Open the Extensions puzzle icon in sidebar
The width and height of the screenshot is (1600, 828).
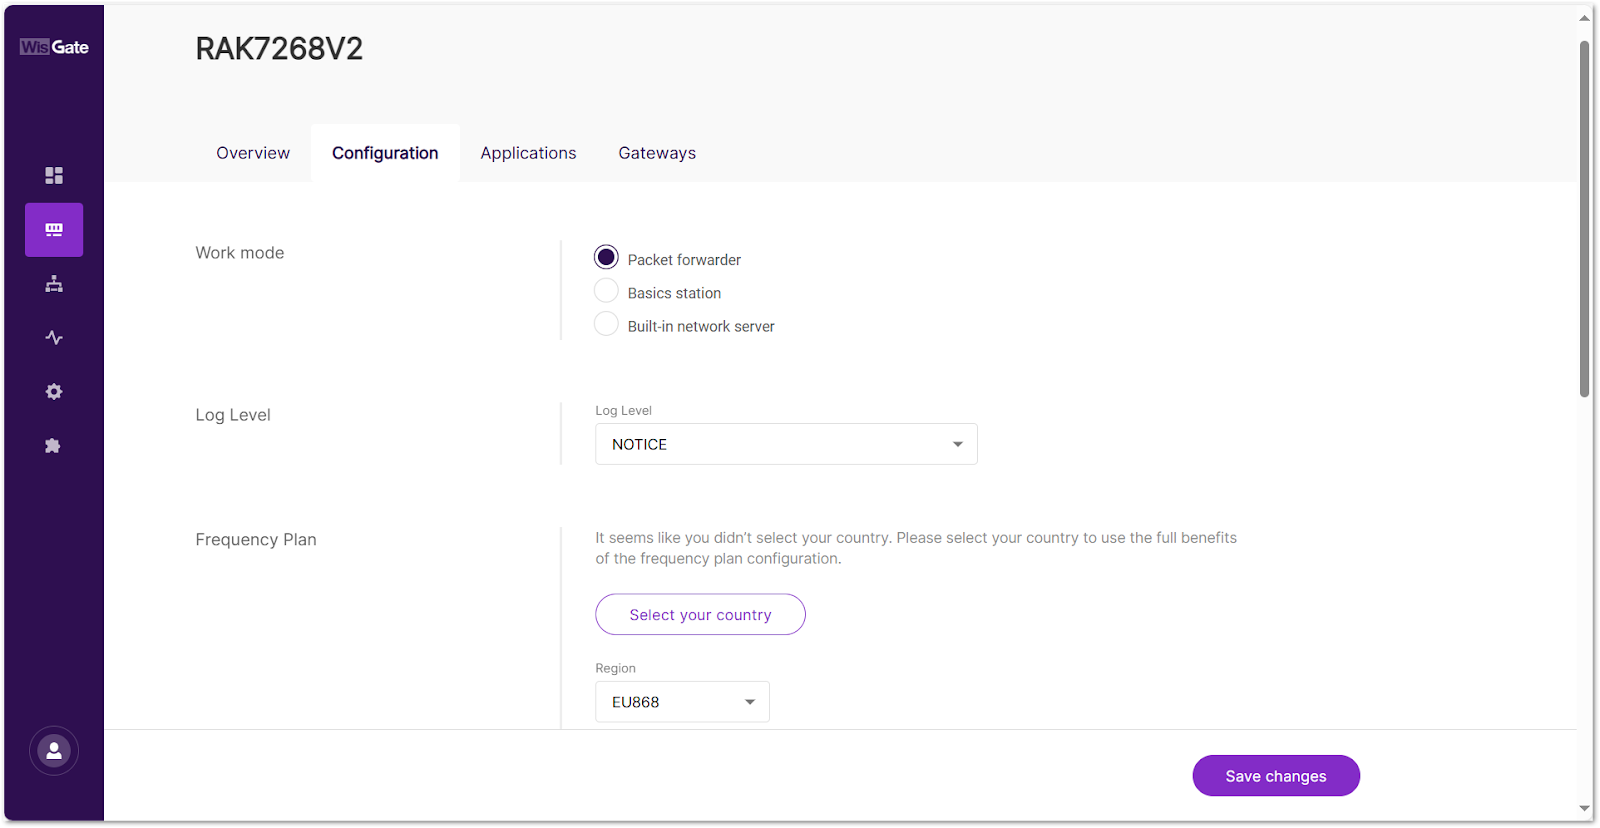pyautogui.click(x=54, y=446)
